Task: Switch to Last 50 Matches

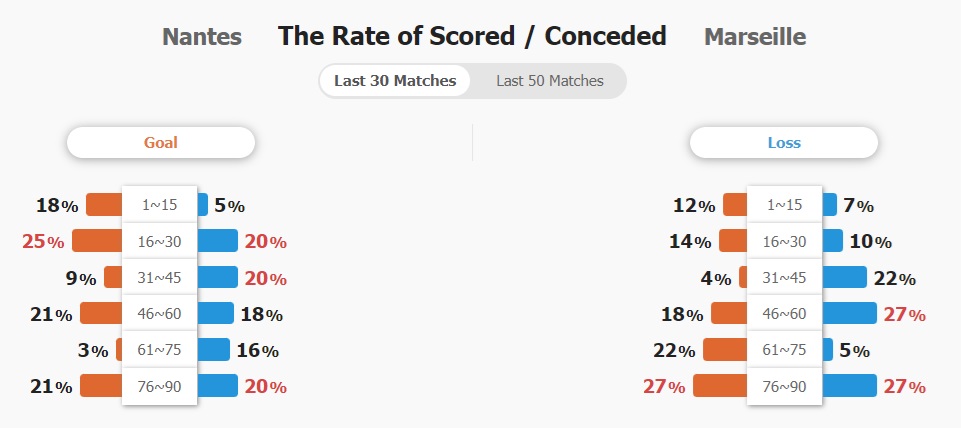Action: 550,81
